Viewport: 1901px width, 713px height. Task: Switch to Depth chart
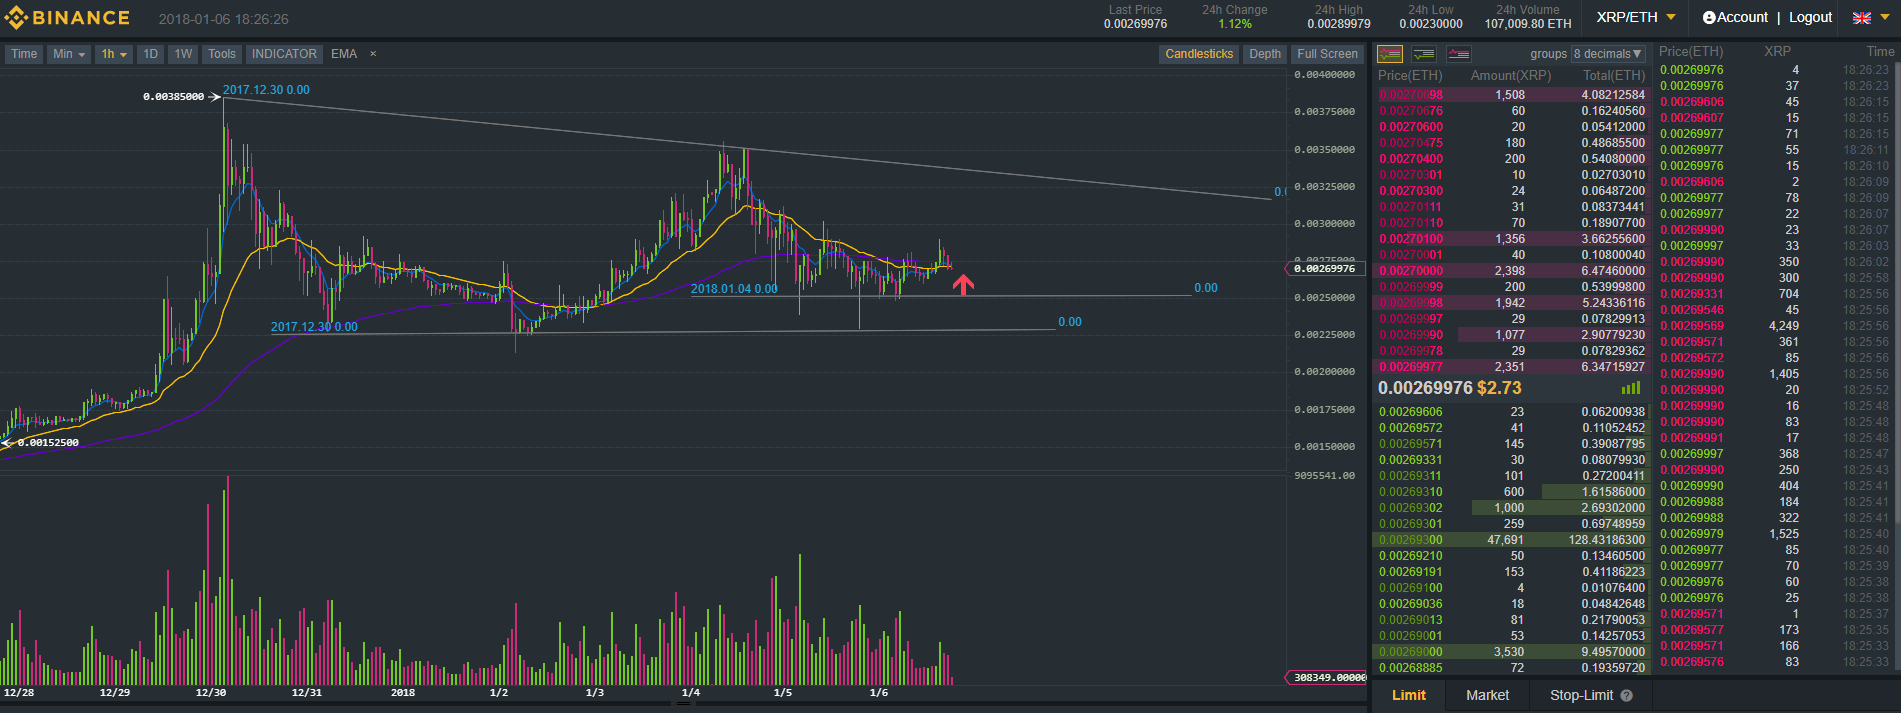tap(1265, 54)
